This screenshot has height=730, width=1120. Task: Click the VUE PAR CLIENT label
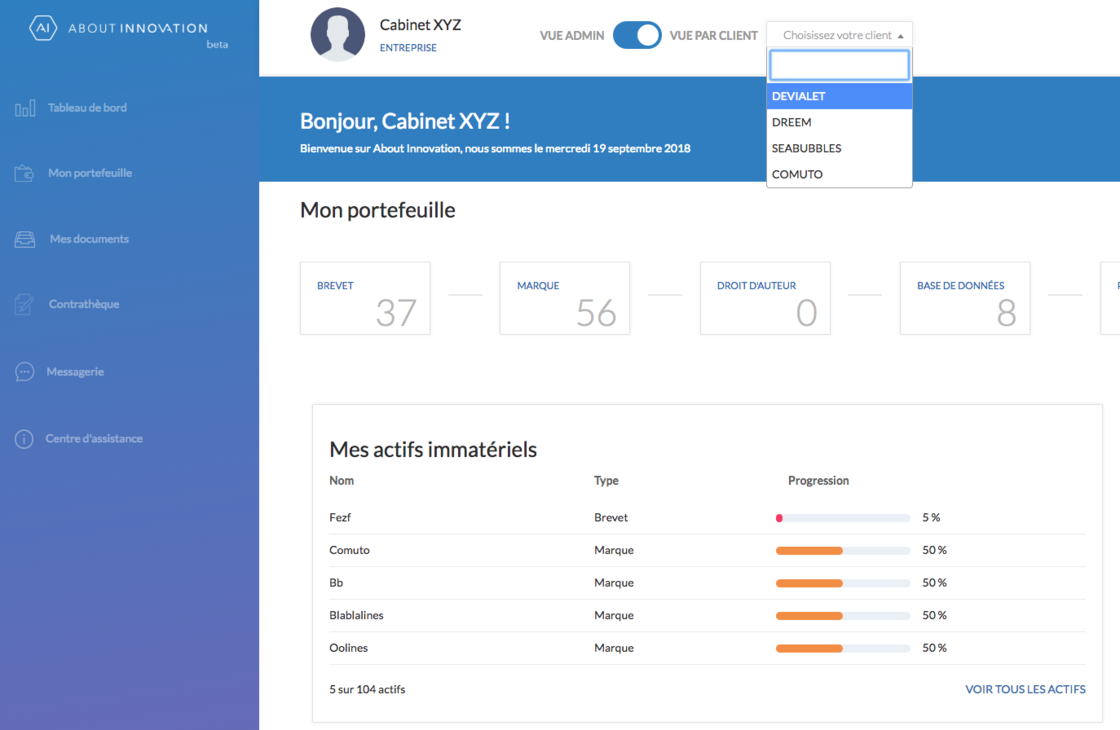click(x=714, y=36)
